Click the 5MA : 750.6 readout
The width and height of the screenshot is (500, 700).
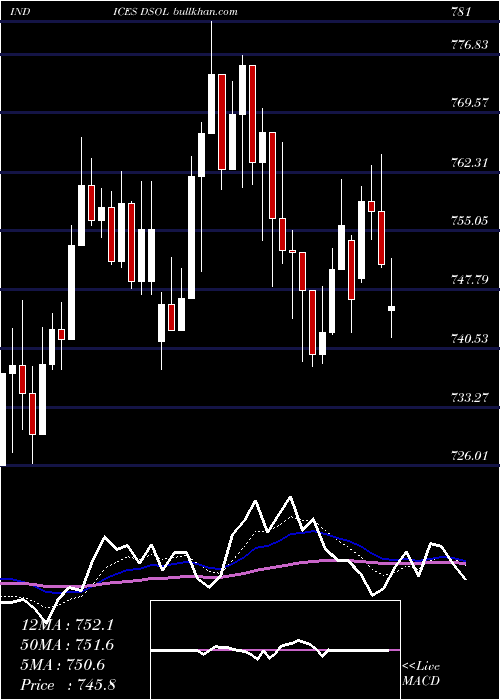(63, 665)
